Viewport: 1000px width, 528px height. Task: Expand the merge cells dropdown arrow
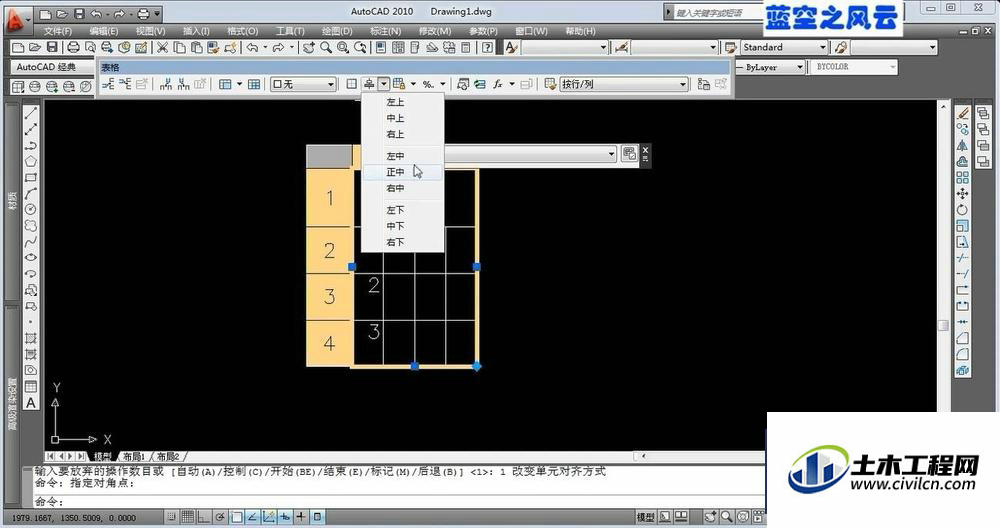pyautogui.click(x=240, y=84)
